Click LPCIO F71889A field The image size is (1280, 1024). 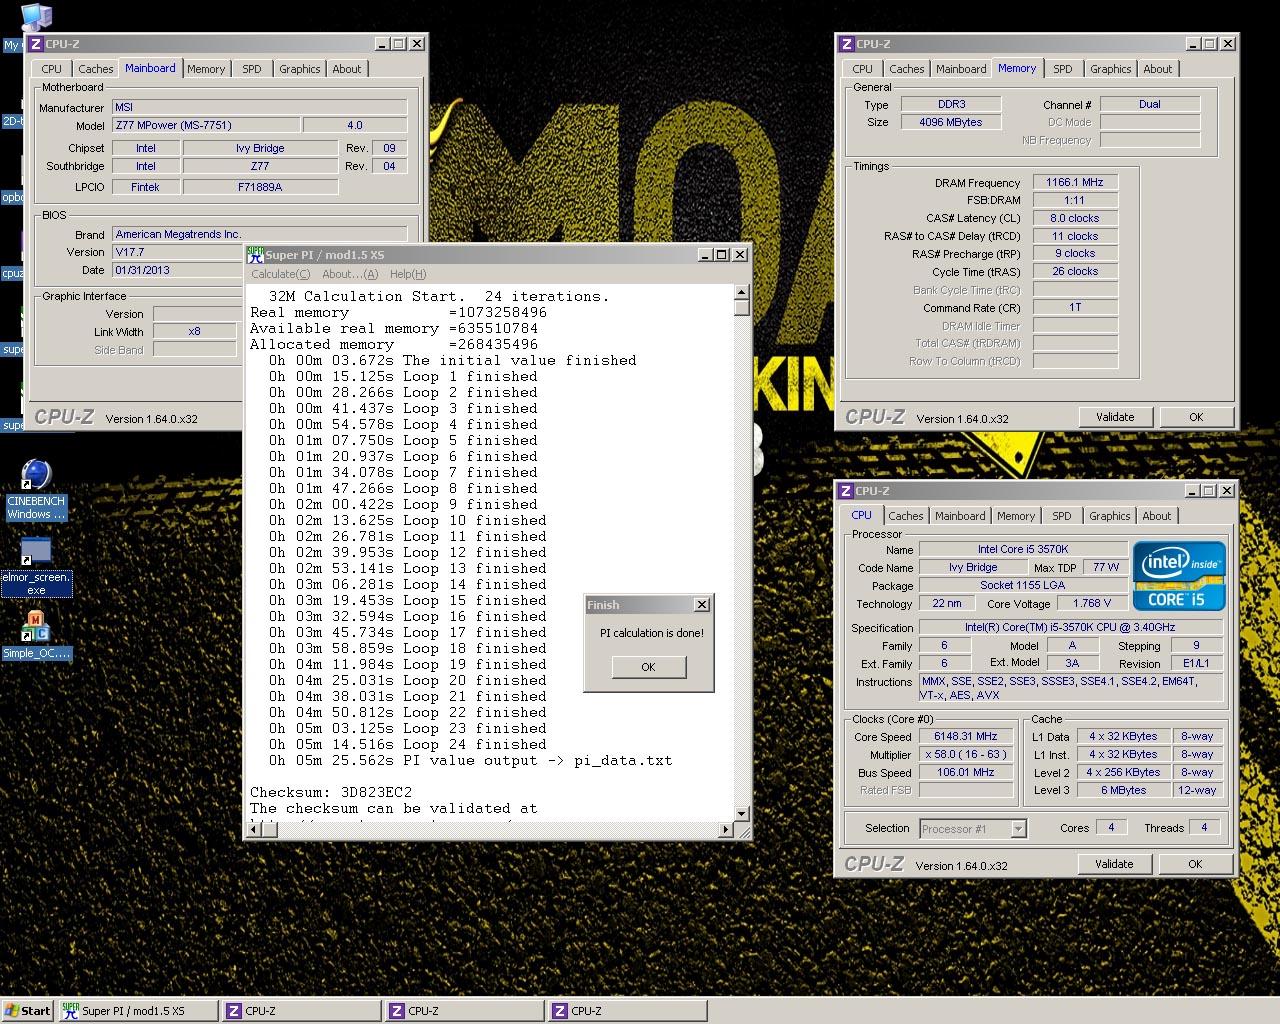(x=260, y=187)
